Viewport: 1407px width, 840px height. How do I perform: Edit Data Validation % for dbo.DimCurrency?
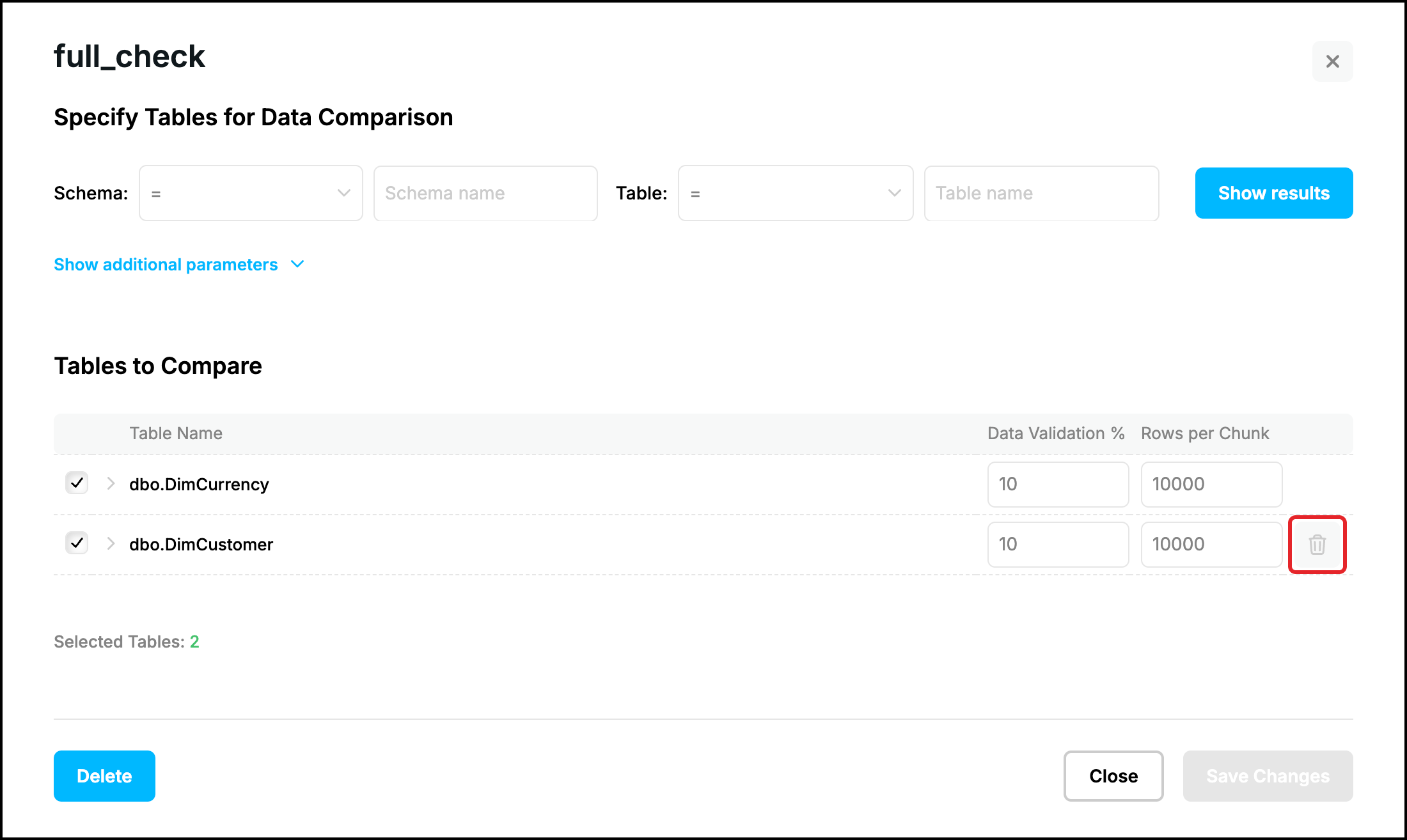[1058, 484]
